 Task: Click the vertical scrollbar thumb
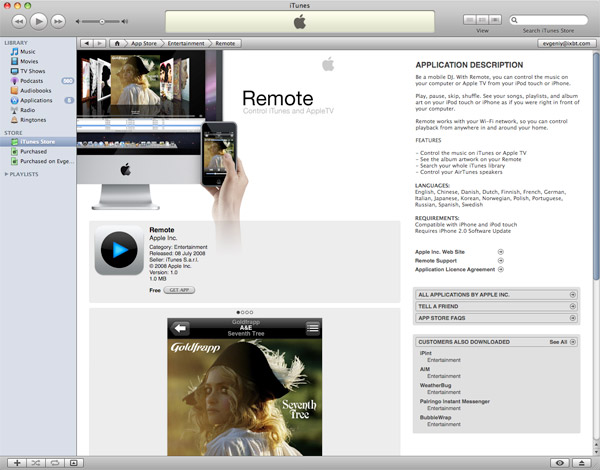click(596, 166)
